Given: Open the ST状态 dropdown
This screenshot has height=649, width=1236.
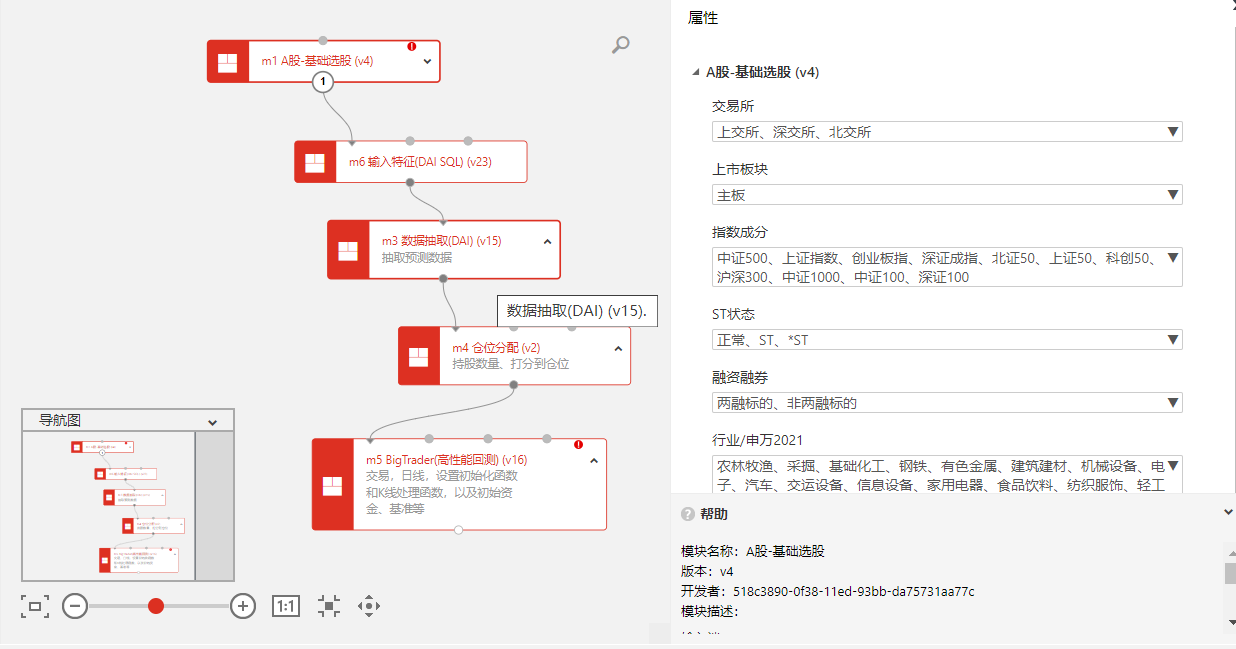Looking at the screenshot, I should click(x=946, y=340).
